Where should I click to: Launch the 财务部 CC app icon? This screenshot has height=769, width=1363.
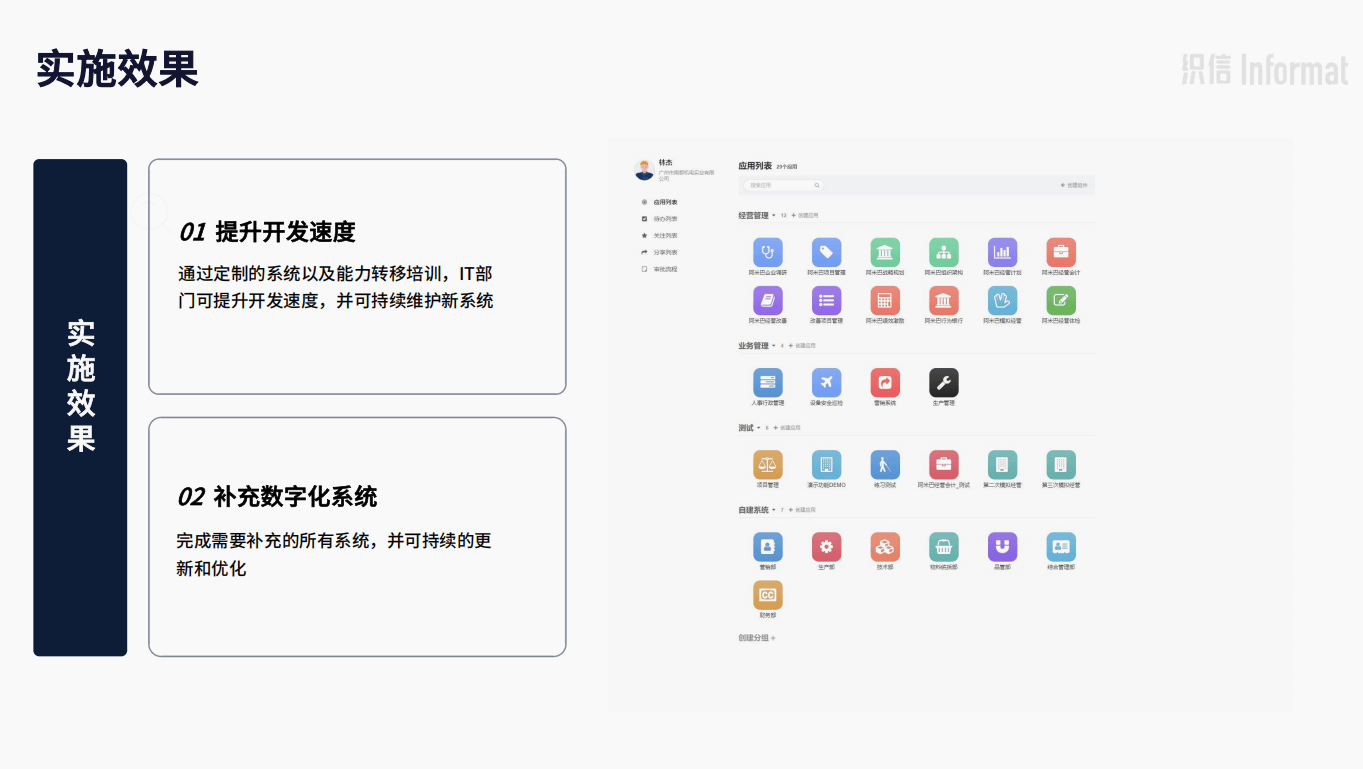[x=768, y=596]
